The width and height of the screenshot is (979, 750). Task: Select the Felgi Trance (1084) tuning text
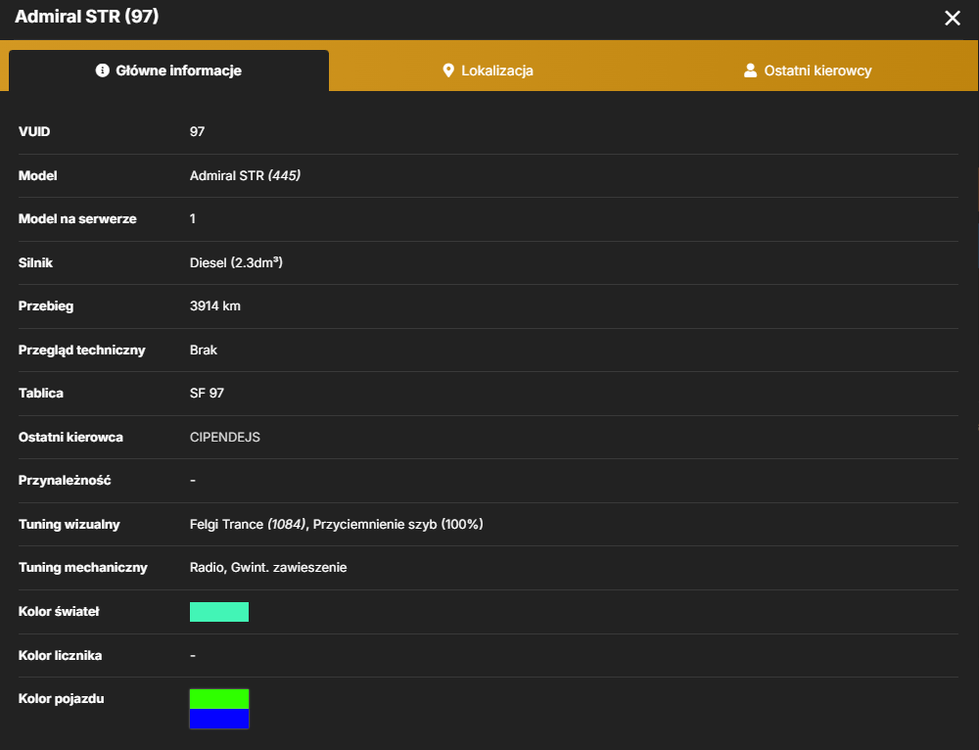click(x=248, y=524)
